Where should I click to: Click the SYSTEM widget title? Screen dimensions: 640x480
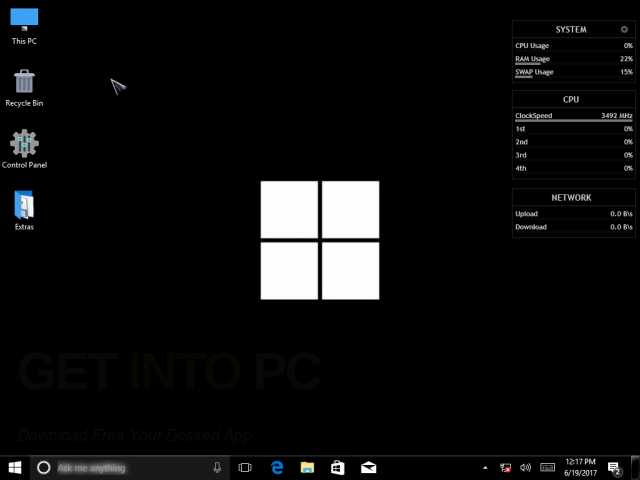click(571, 29)
